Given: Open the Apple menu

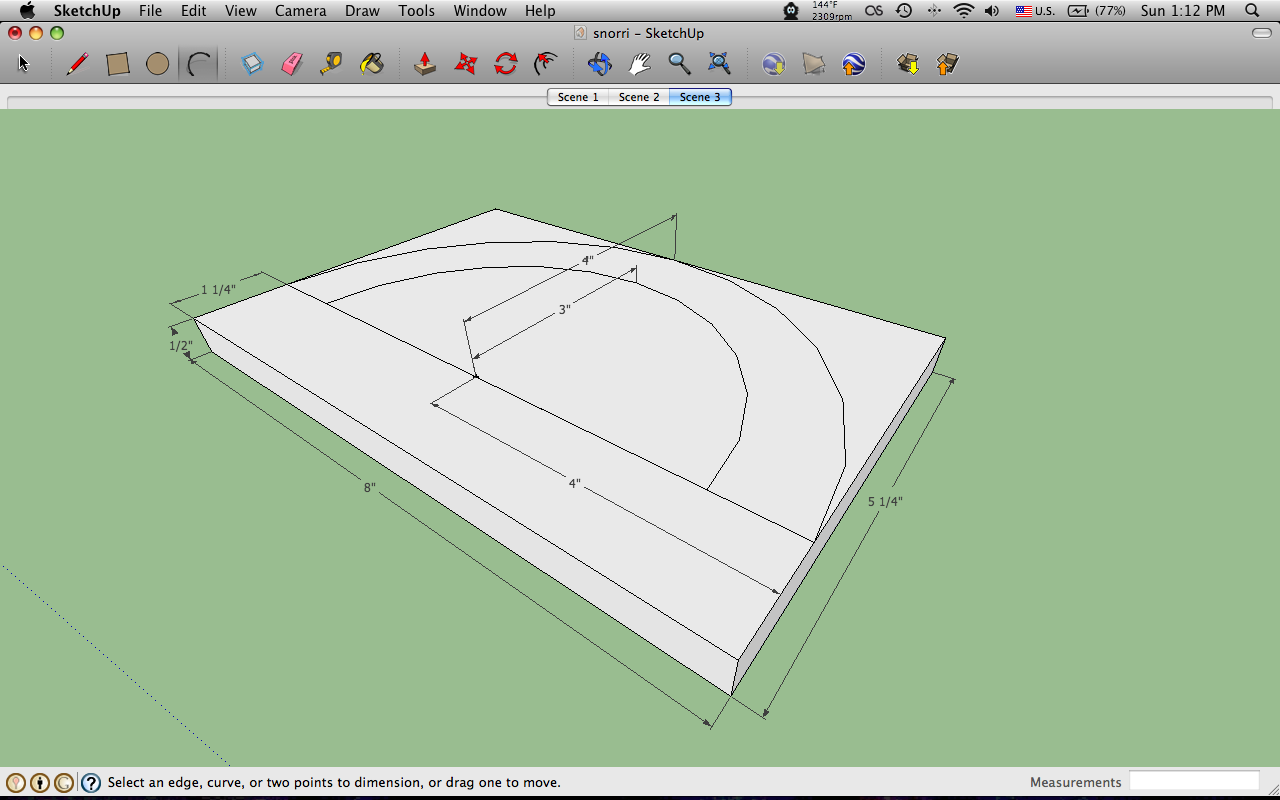Looking at the screenshot, I should [27, 11].
